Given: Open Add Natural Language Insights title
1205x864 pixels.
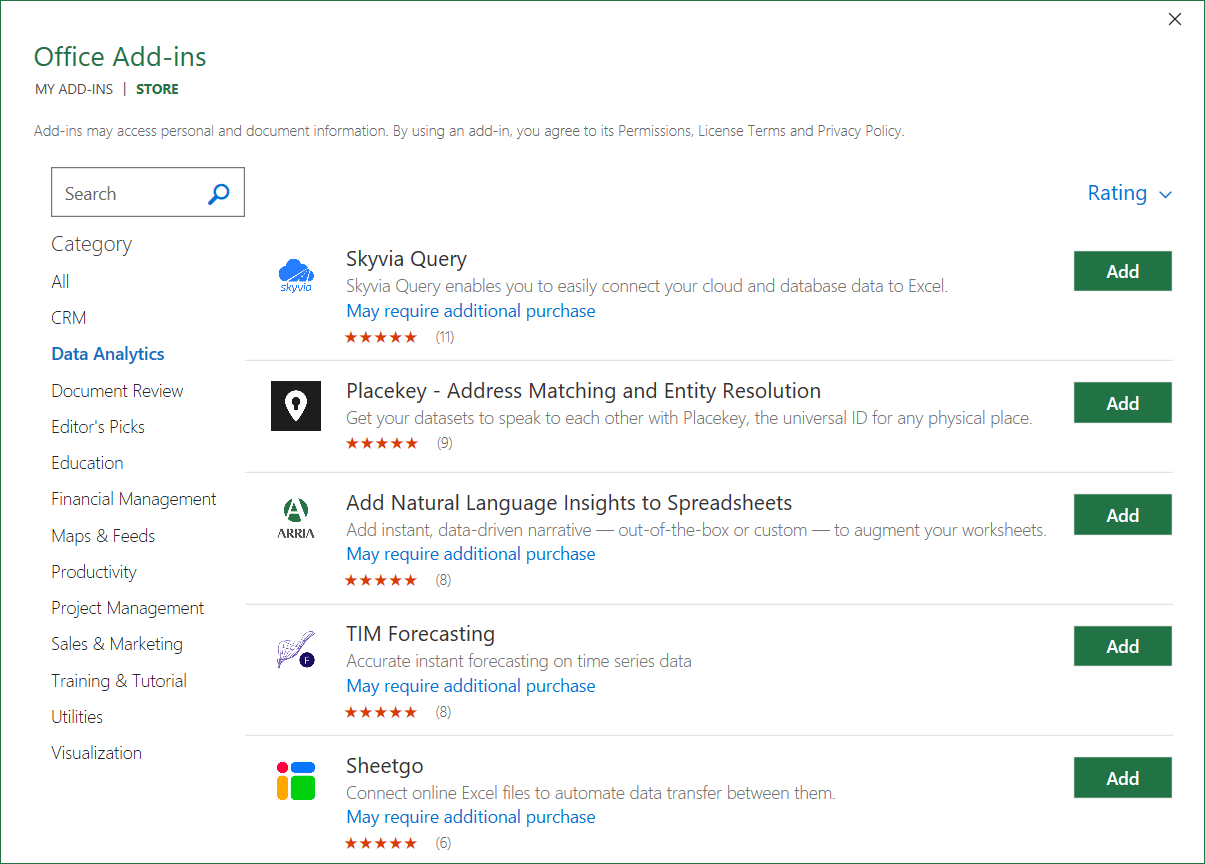Looking at the screenshot, I should (x=569, y=503).
